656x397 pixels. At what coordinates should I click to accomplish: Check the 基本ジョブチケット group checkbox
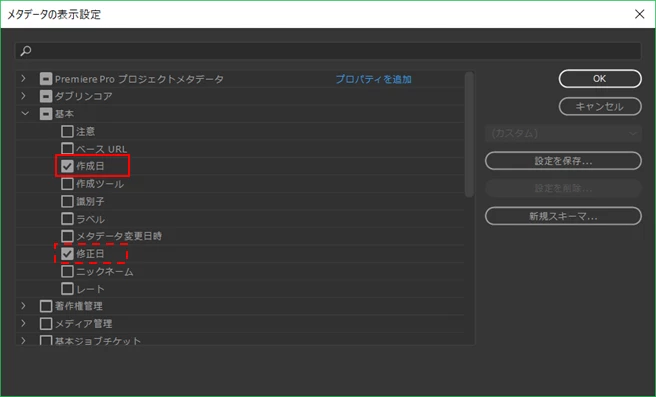pyautogui.click(x=46, y=340)
